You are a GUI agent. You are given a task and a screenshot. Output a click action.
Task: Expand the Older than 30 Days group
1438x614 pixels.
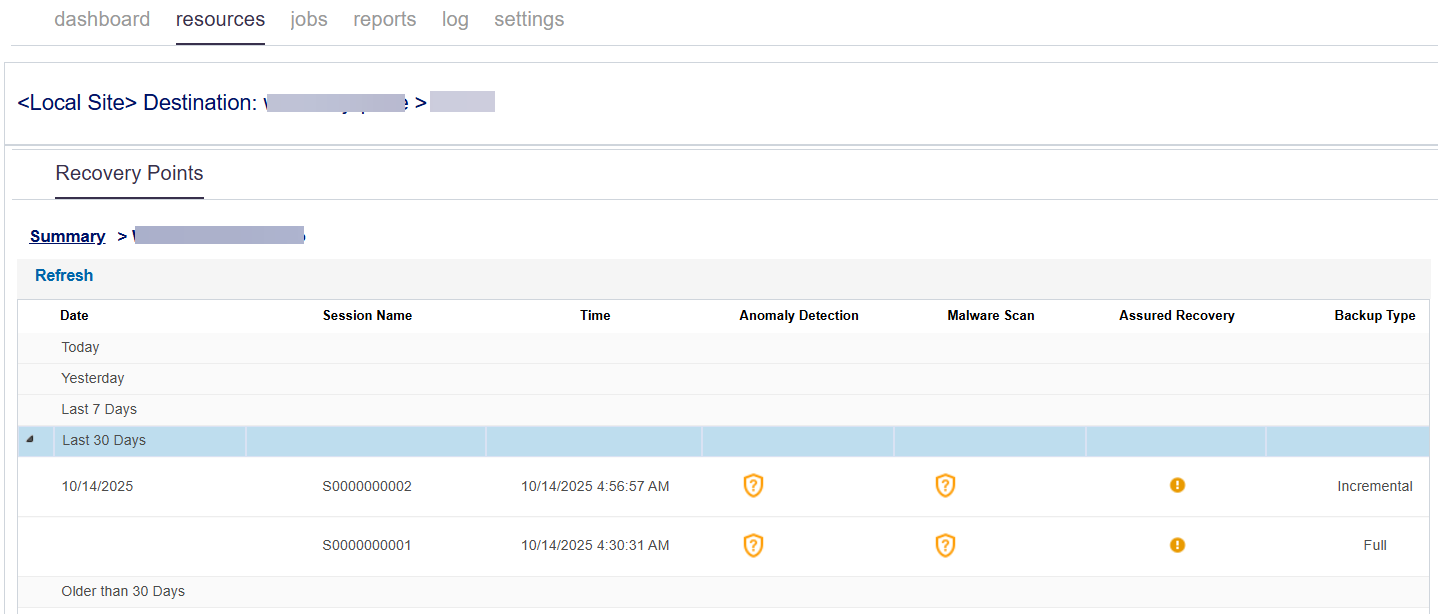coord(123,592)
